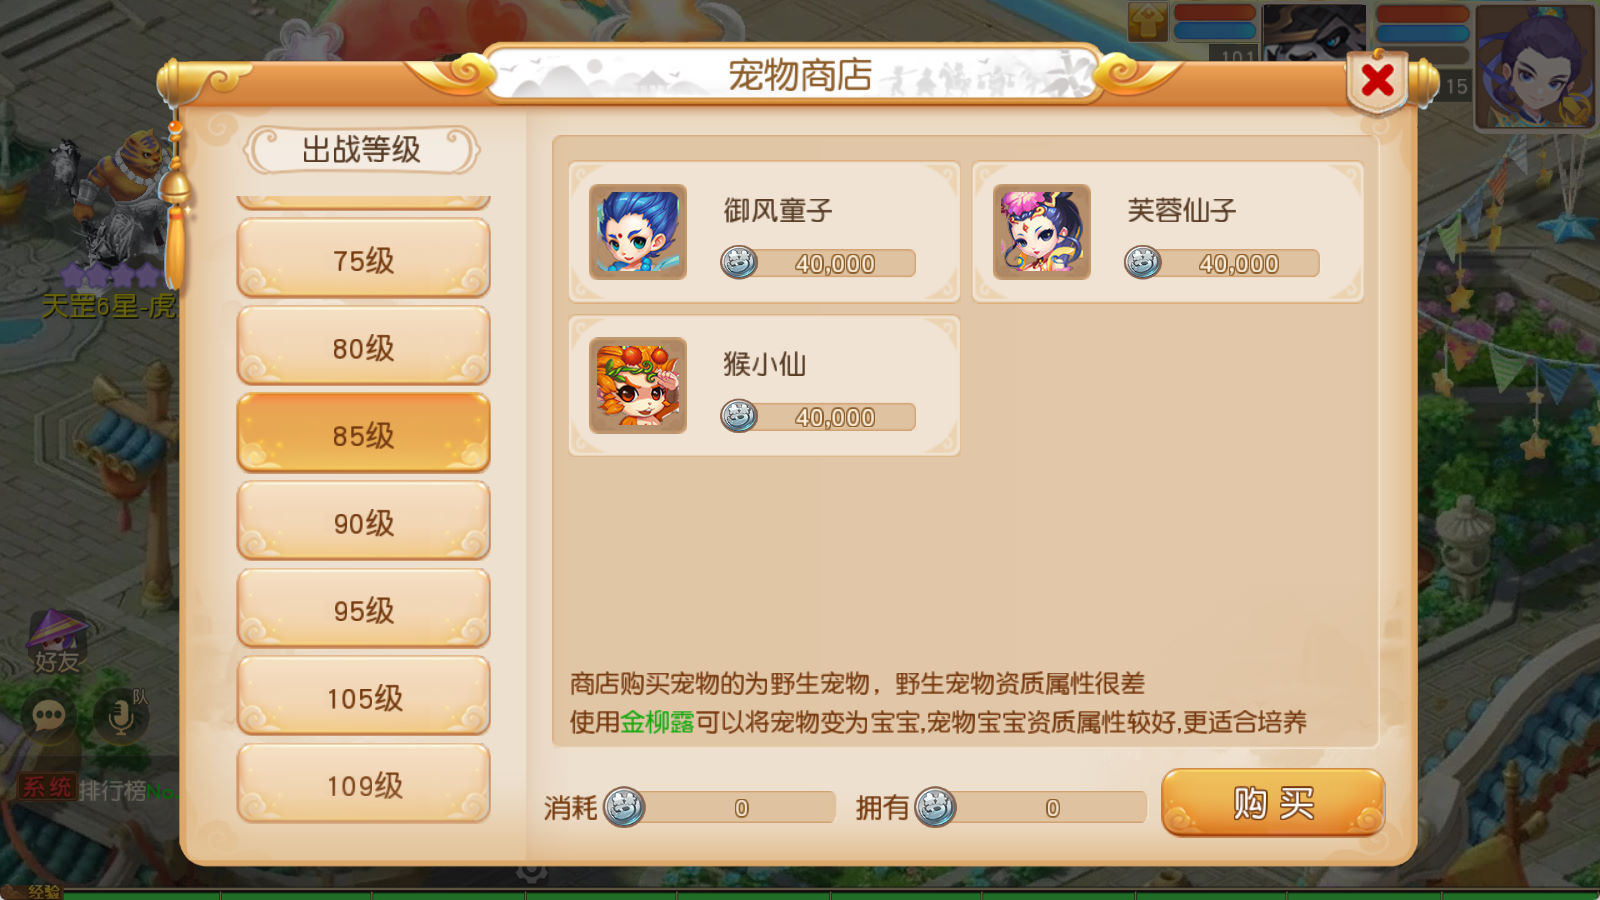1600x900 pixels.
Task: Open the chat bubble icon
Action: pyautogui.click(x=49, y=716)
